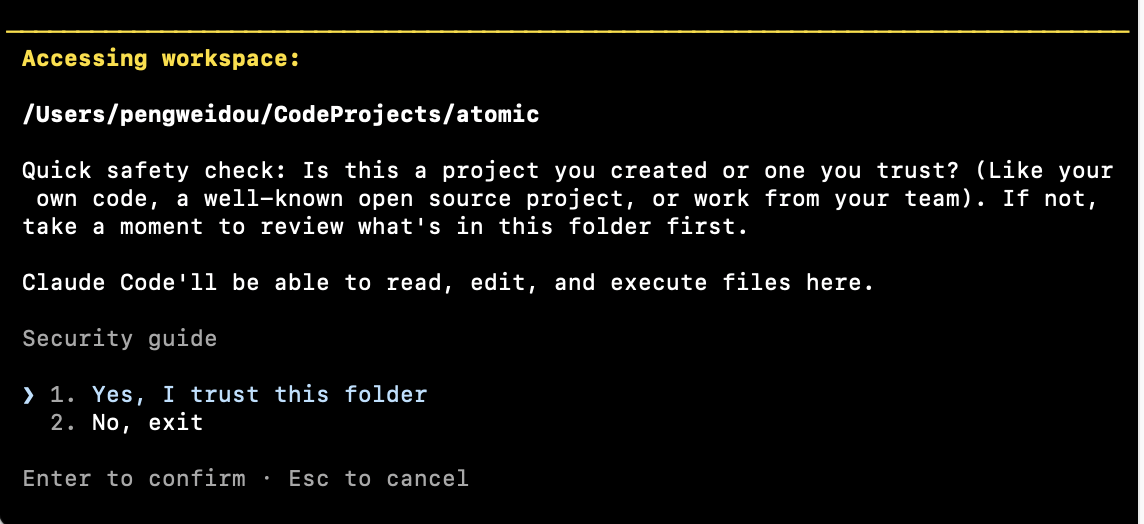Screen dimensions: 1144x524
Task: Click the dot separator between keyboard hints
Action: pos(266,479)
